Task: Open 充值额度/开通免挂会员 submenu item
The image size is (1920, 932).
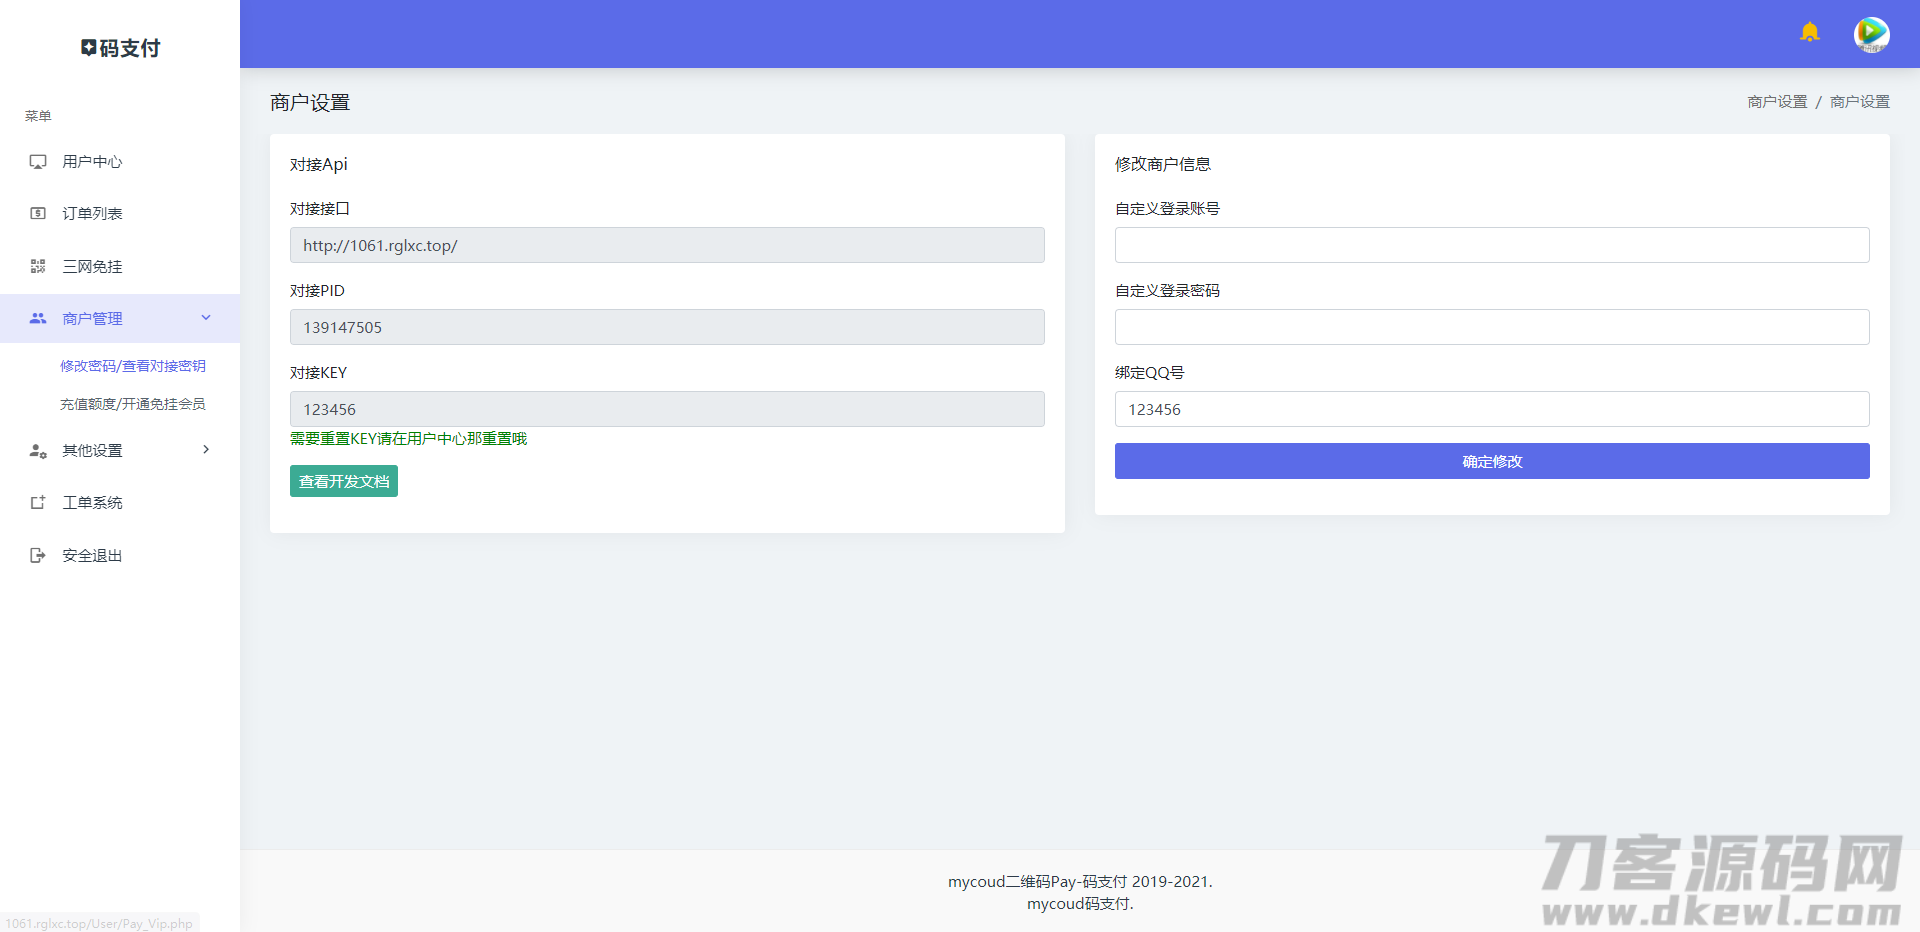Action: click(133, 404)
